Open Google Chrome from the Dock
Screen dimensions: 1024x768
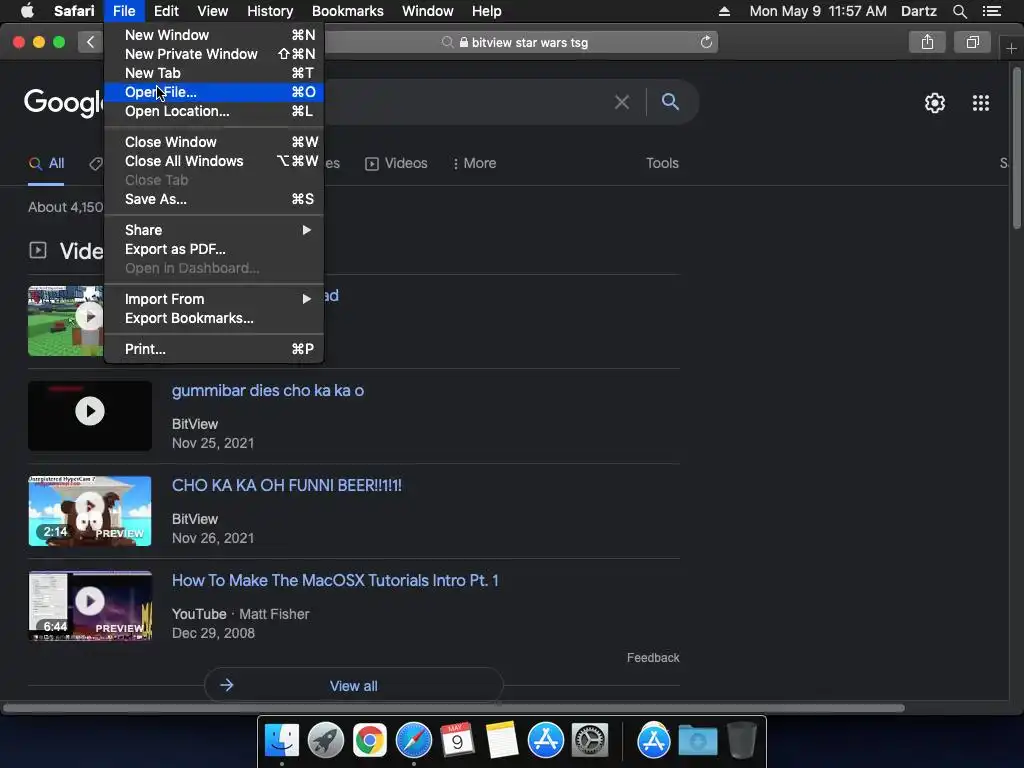(370, 741)
